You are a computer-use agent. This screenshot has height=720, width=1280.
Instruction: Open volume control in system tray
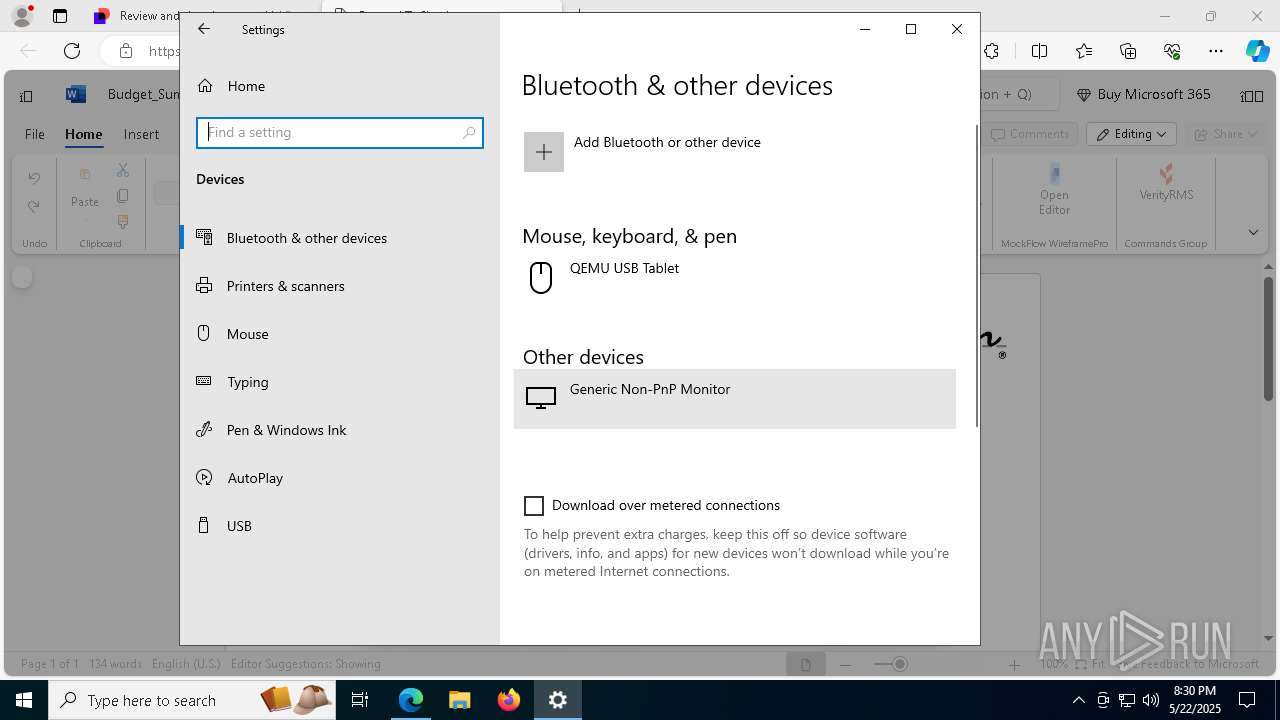click(1151, 700)
